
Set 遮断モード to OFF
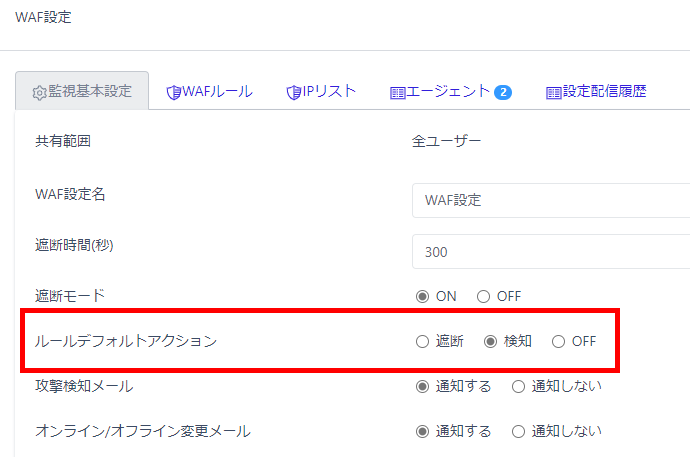point(483,296)
